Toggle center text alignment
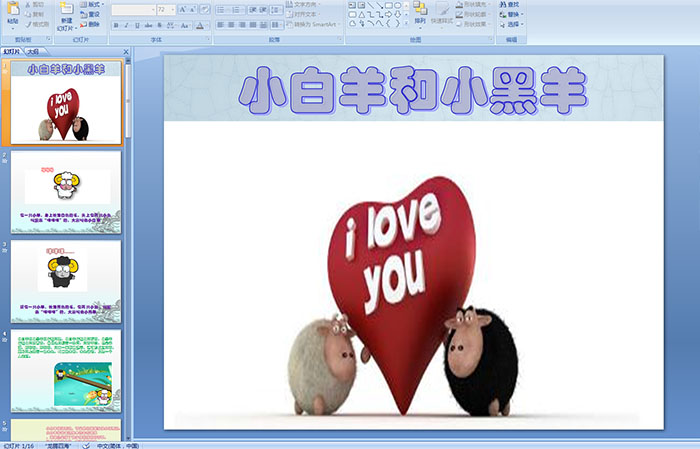 click(231, 25)
